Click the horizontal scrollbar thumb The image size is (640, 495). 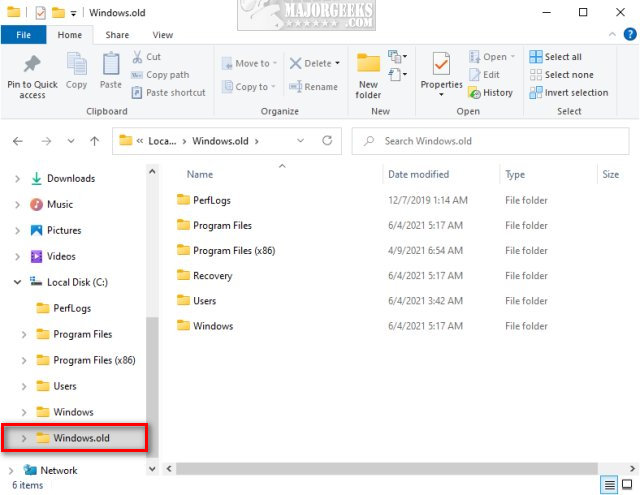(387, 468)
